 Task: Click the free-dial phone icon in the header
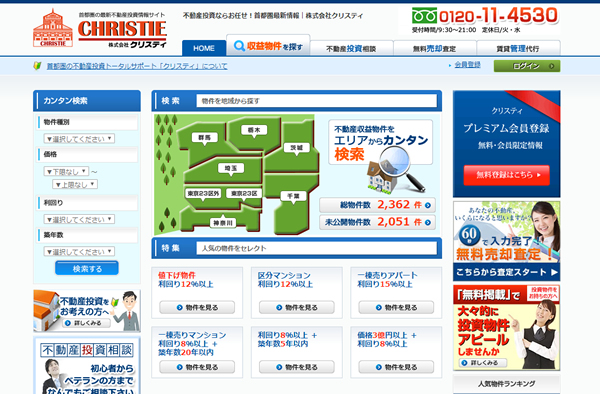pyautogui.click(x=424, y=16)
